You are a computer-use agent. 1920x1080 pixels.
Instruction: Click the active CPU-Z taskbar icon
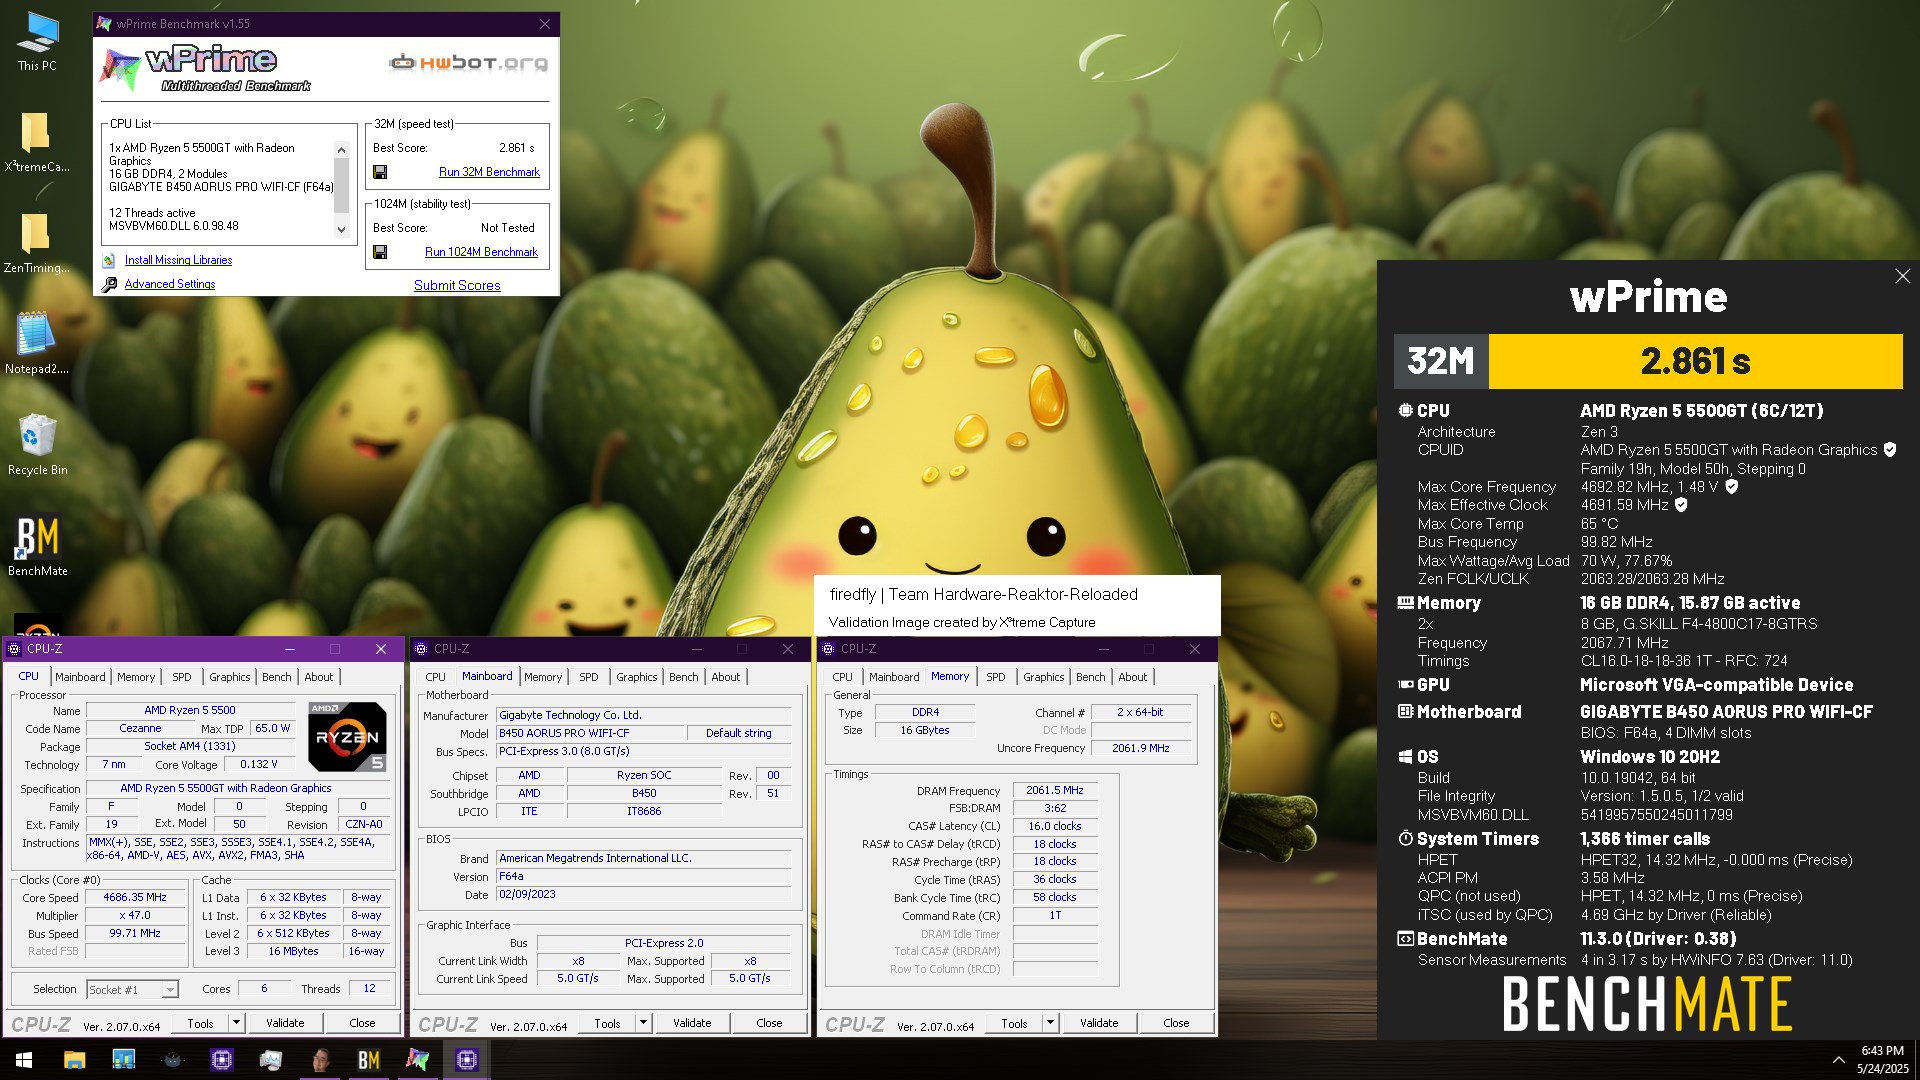coord(467,1060)
